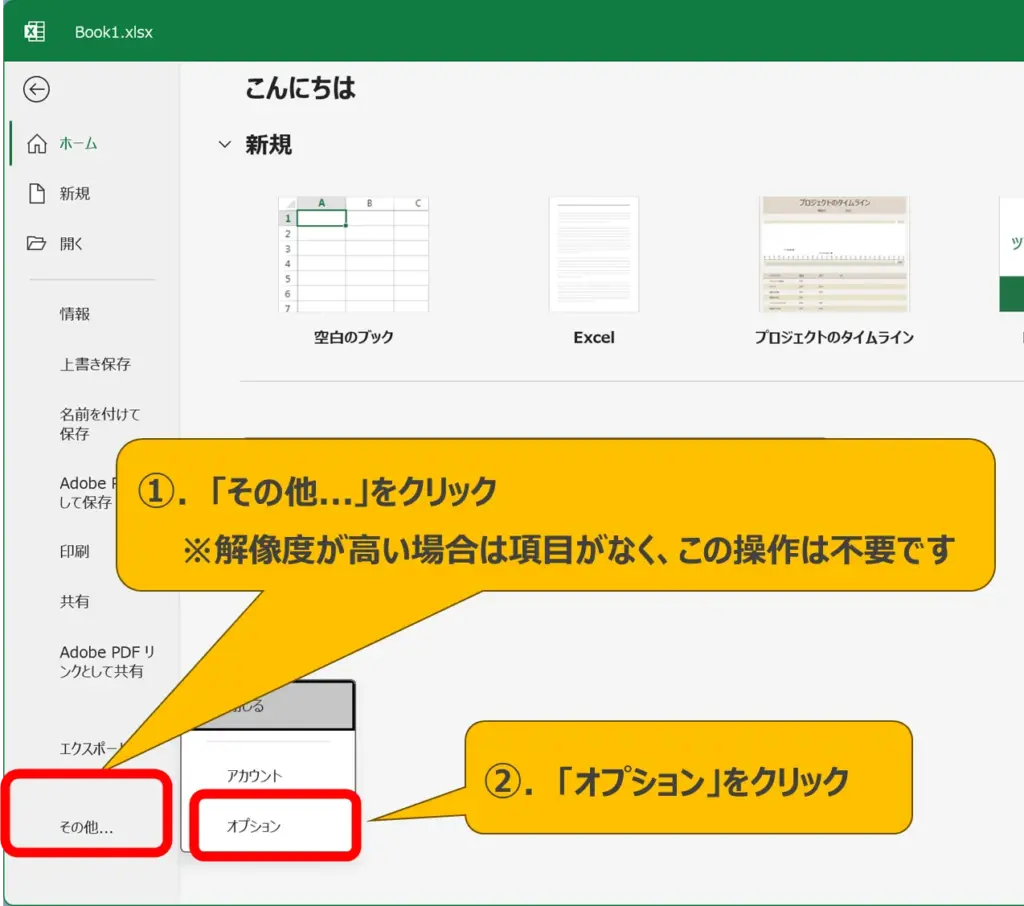1024x906 pixels.
Task: Click the 新規 blank page icon in sidebar
Action: click(37, 194)
